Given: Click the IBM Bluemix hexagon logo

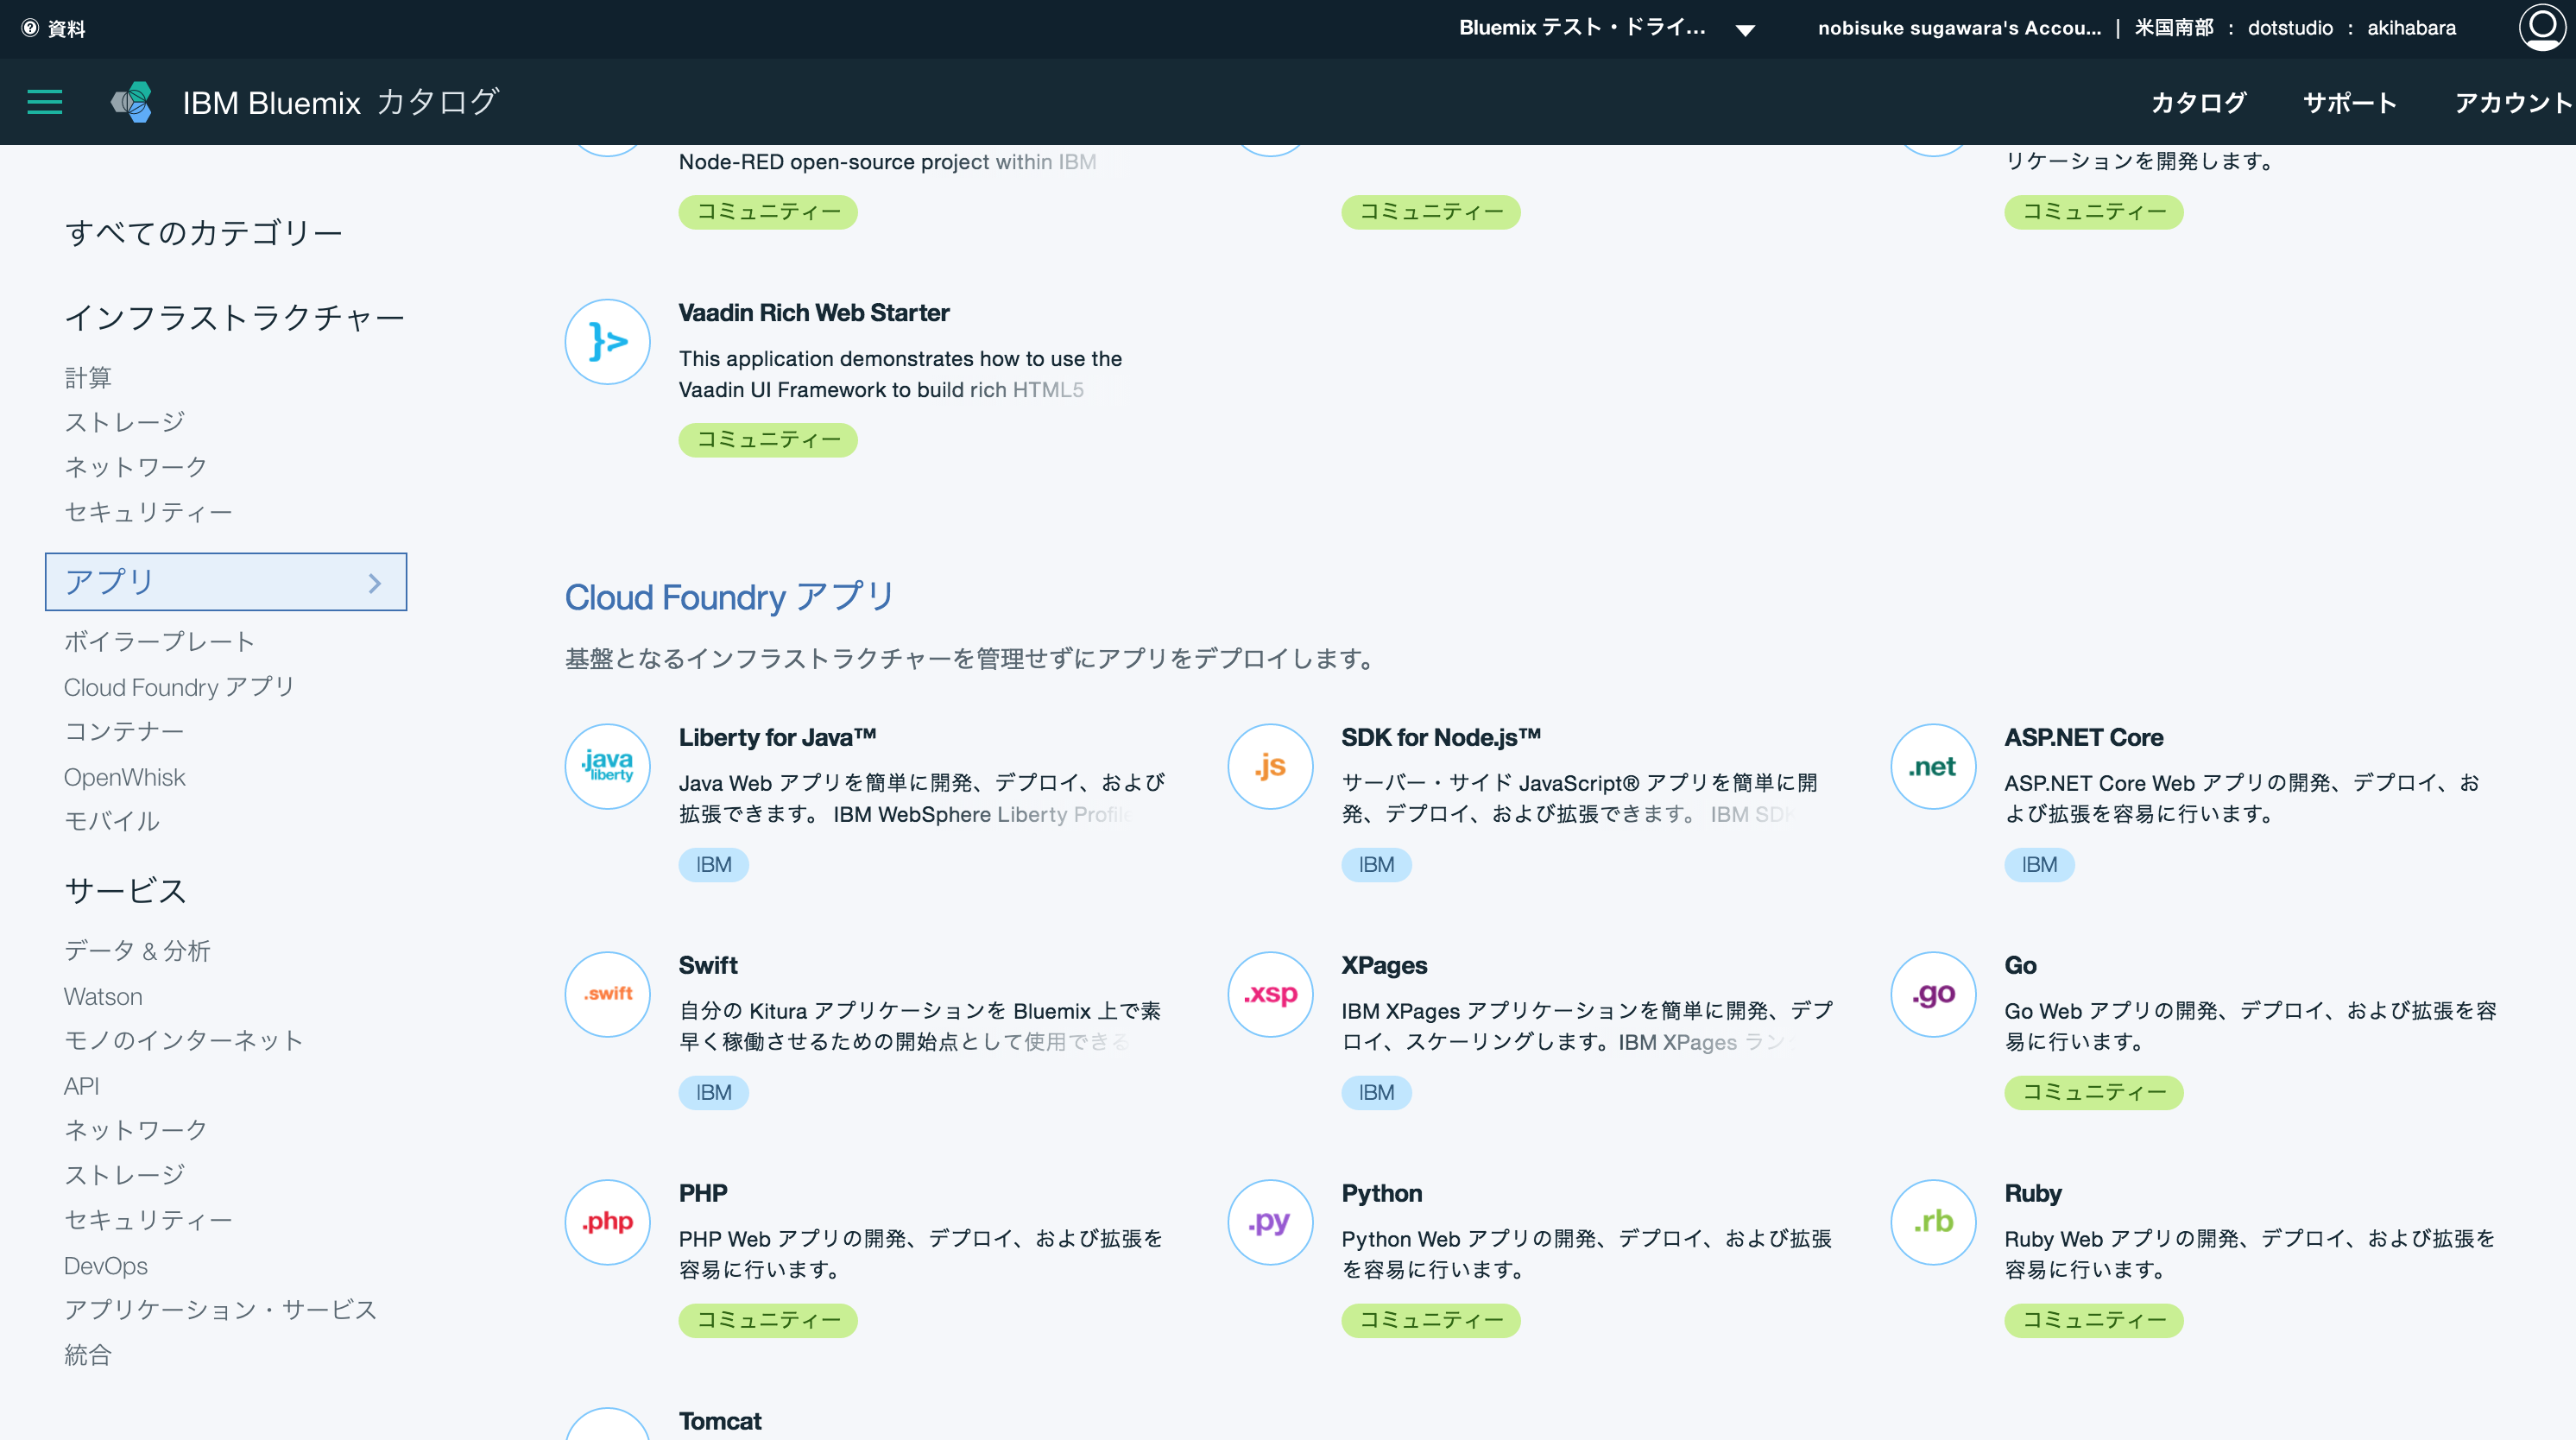Looking at the screenshot, I should point(131,101).
